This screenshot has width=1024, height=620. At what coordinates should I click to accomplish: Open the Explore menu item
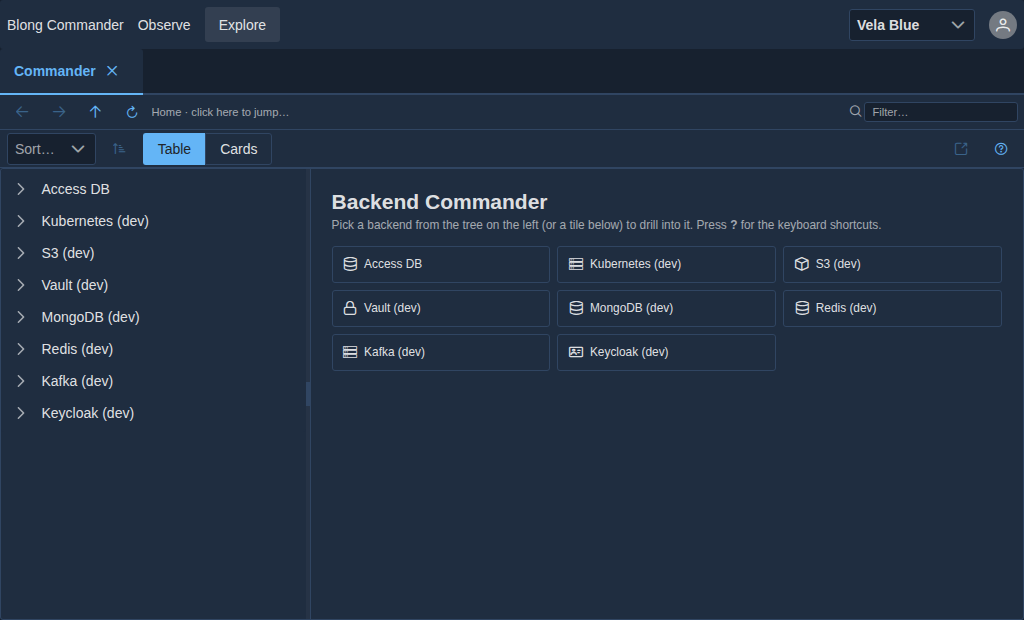coord(242,25)
